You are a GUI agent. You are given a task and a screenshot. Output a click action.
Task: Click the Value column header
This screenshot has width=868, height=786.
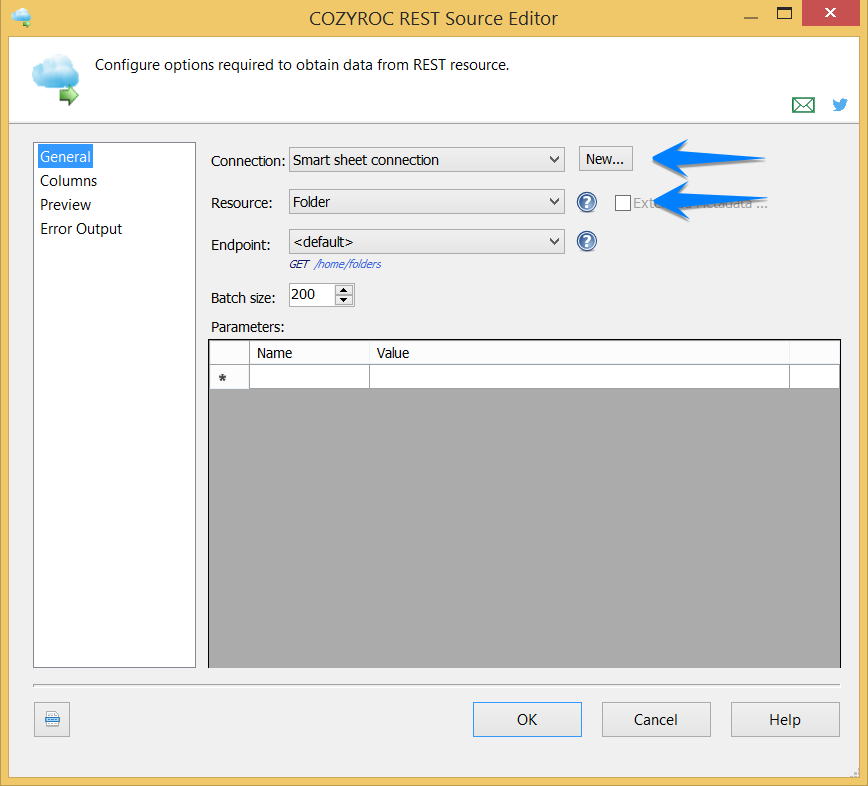click(579, 353)
